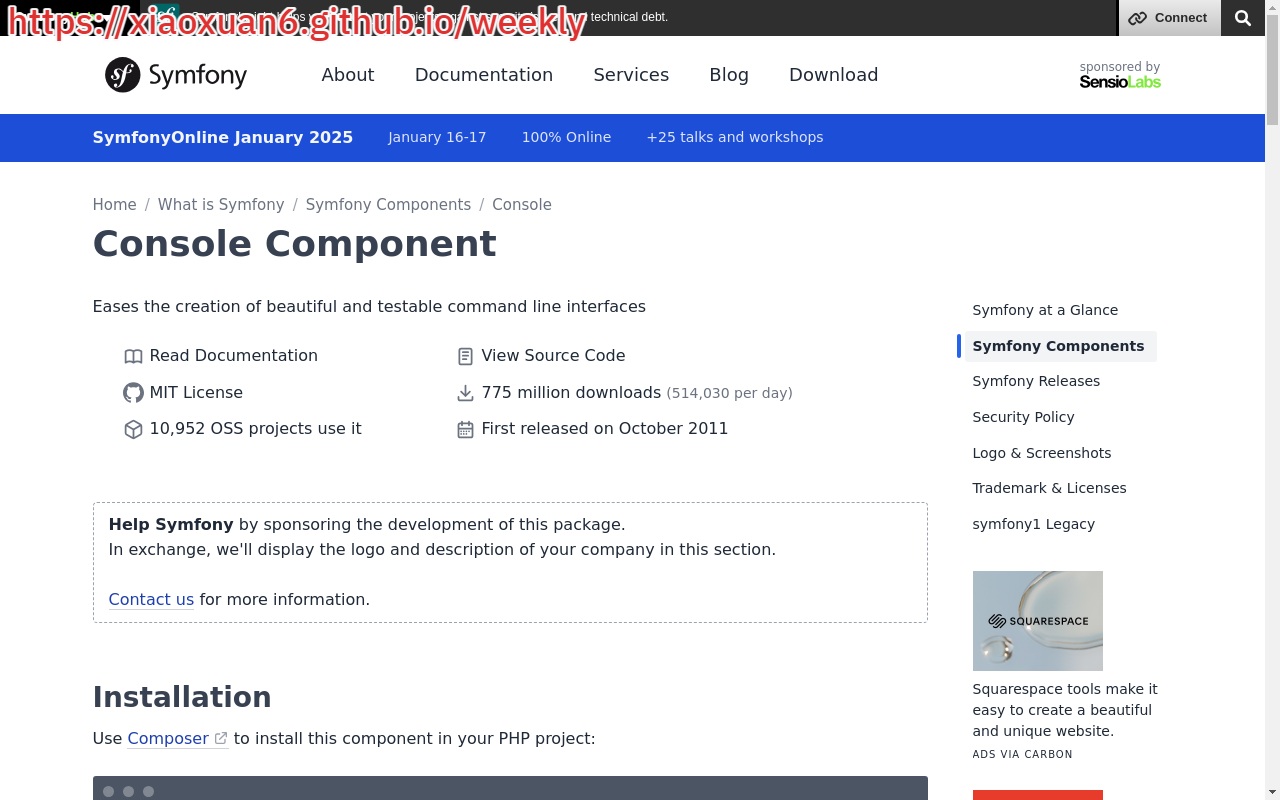Follow the Contact us link
Image resolution: width=1280 pixels, height=800 pixels.
(151, 599)
